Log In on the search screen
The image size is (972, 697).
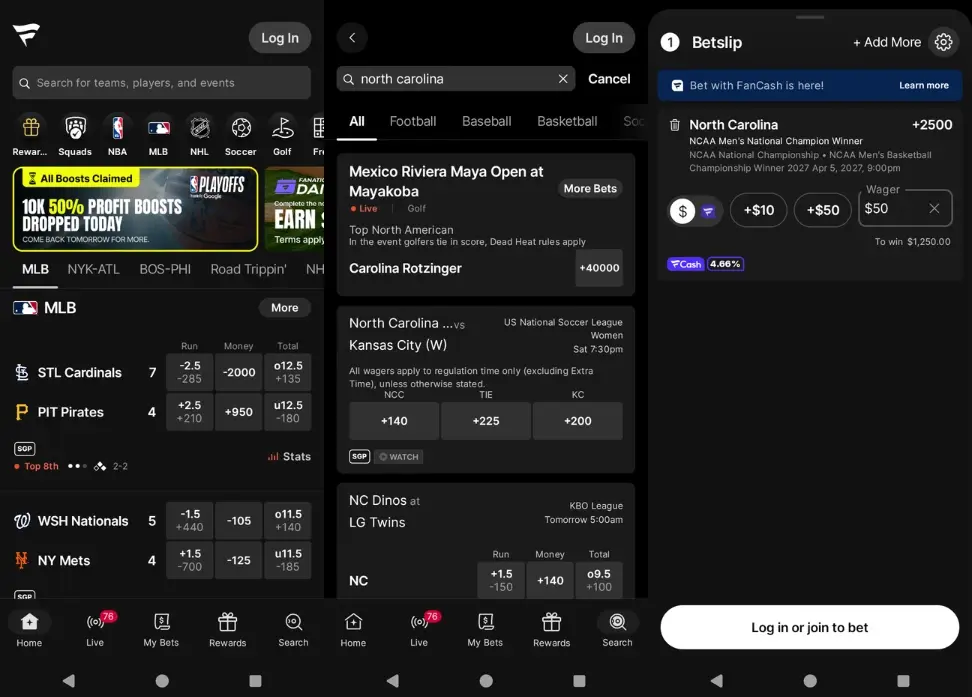pos(604,38)
